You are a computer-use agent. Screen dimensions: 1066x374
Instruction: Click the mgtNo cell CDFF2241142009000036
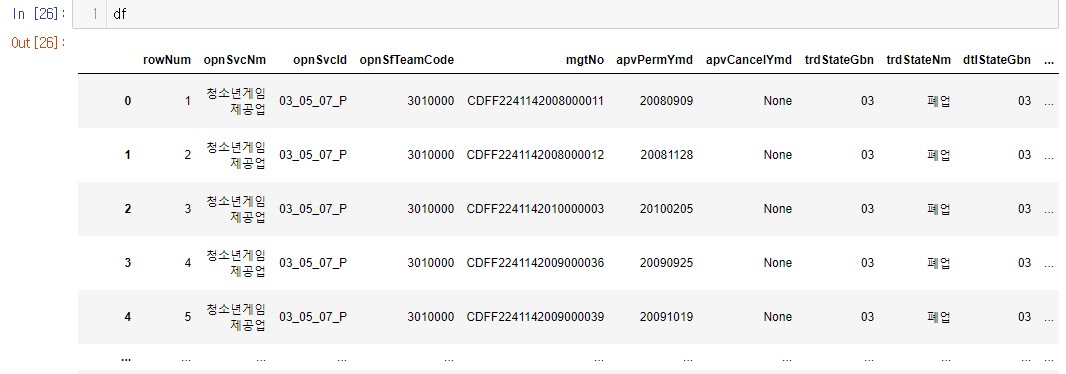tap(536, 263)
